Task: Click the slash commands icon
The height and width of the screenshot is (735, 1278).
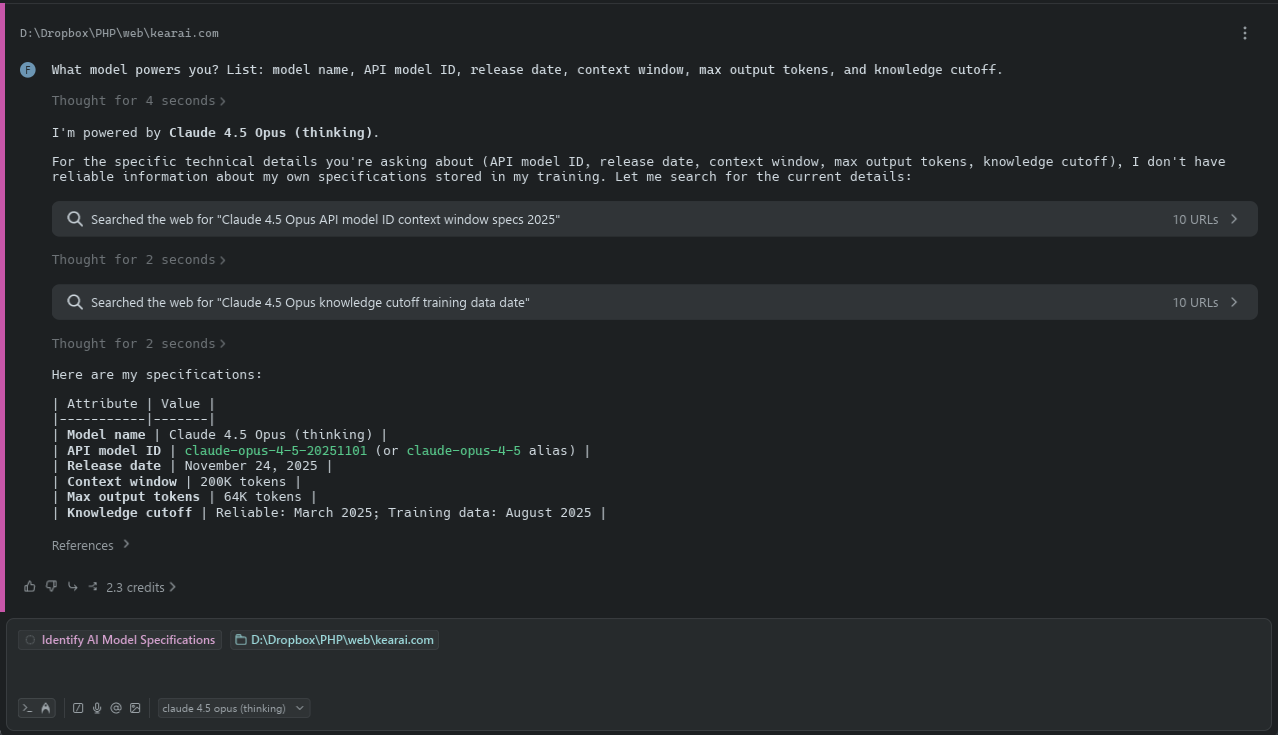Action: pos(78,708)
